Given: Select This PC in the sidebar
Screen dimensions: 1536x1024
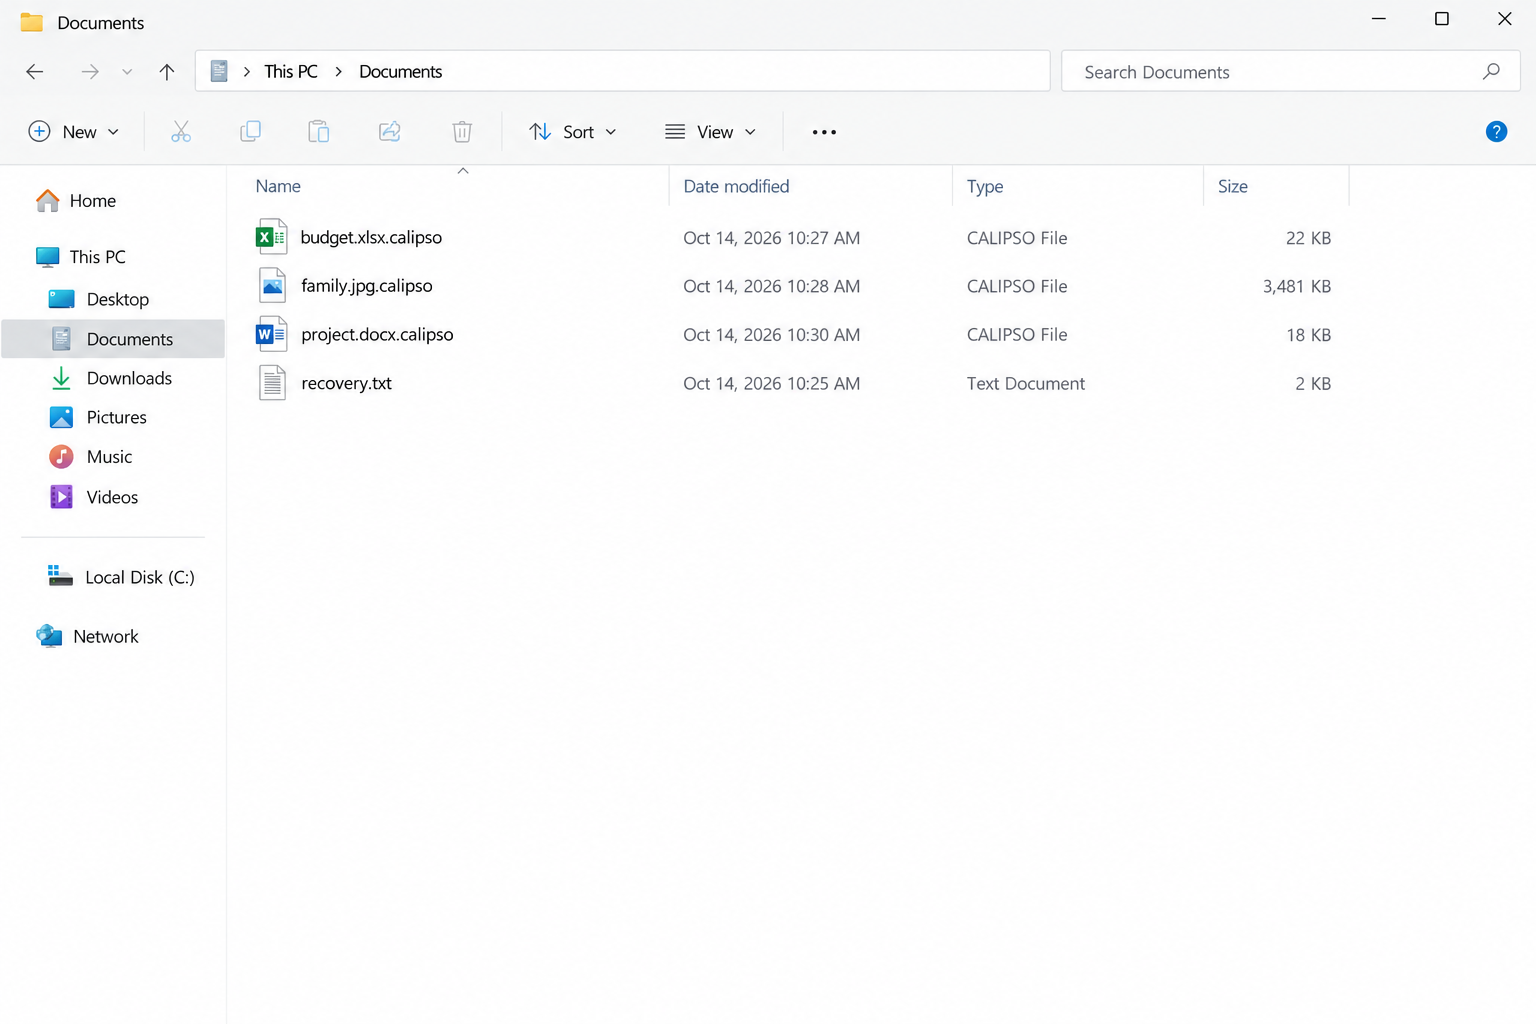Looking at the screenshot, I should (80, 257).
